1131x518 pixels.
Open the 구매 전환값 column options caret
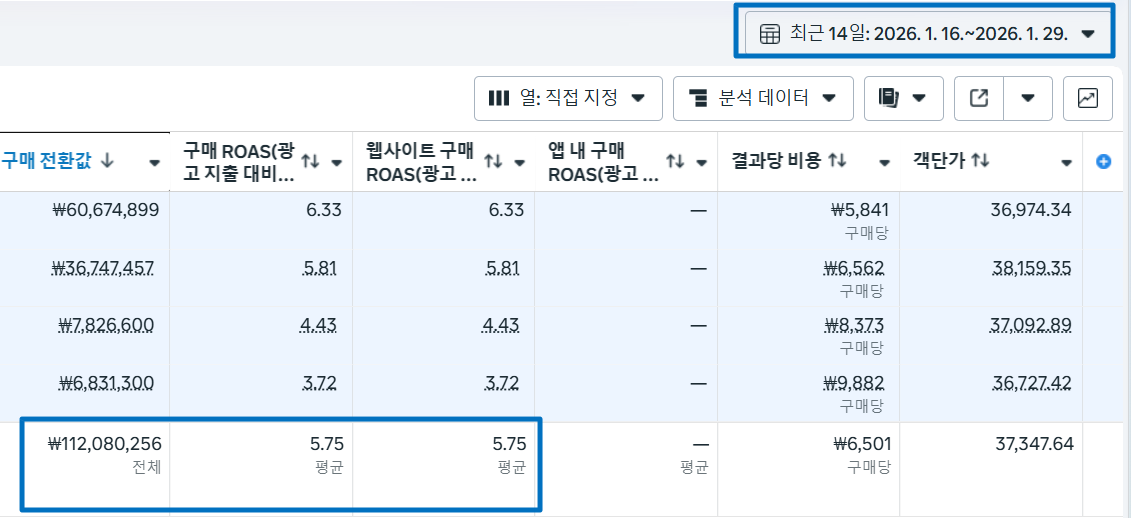[155, 163]
